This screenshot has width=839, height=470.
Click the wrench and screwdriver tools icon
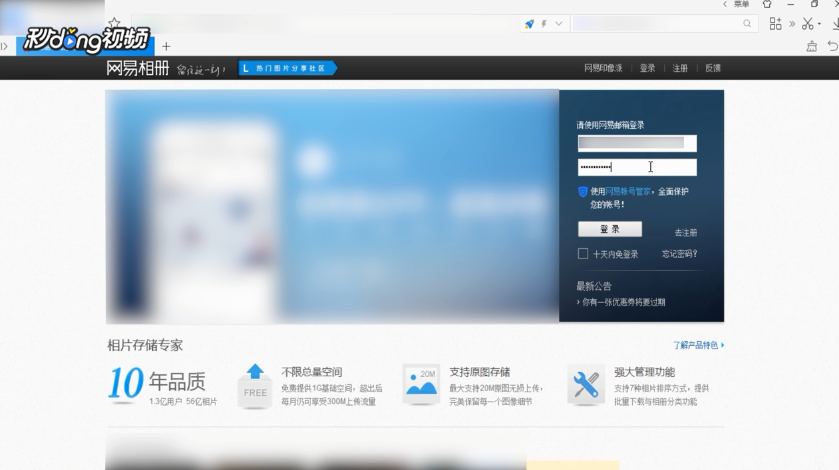586,385
